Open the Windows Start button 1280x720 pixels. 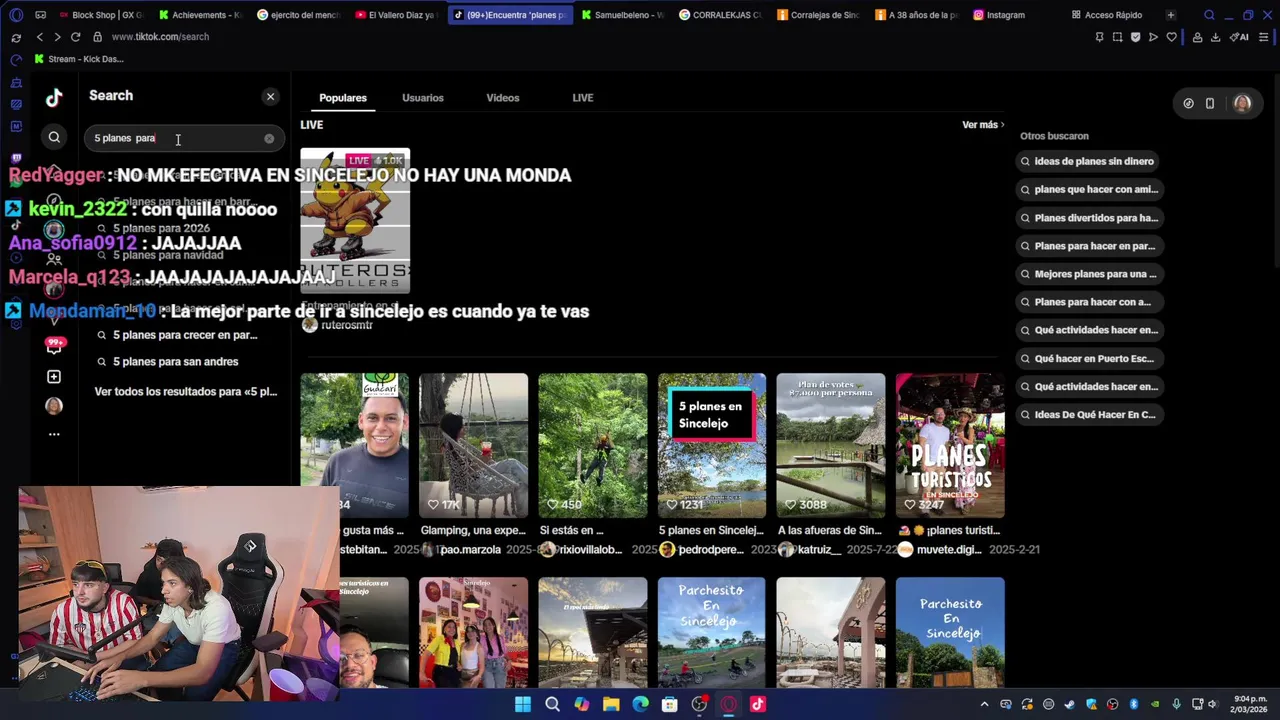click(x=523, y=705)
